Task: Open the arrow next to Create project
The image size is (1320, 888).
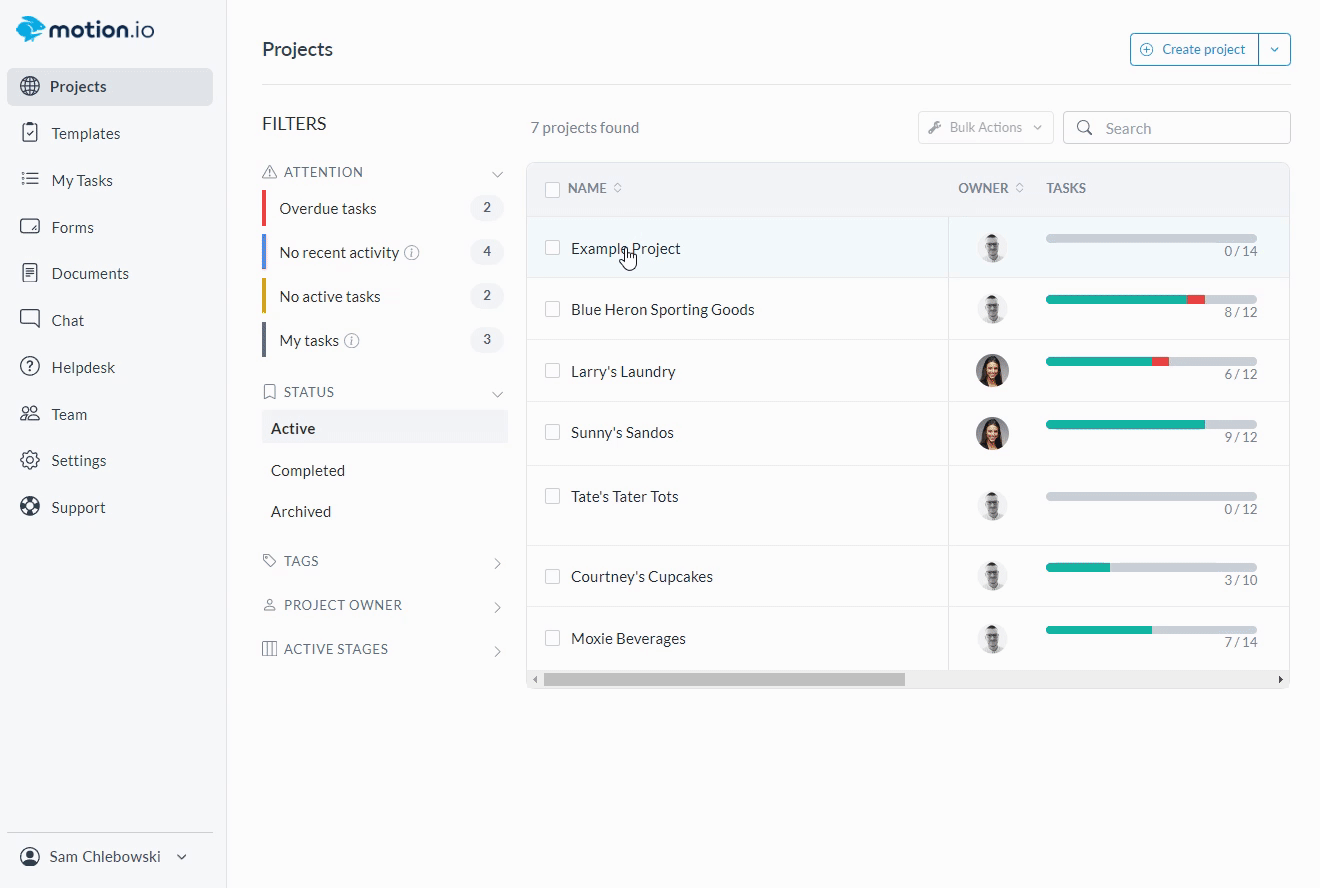Action: point(1274,49)
